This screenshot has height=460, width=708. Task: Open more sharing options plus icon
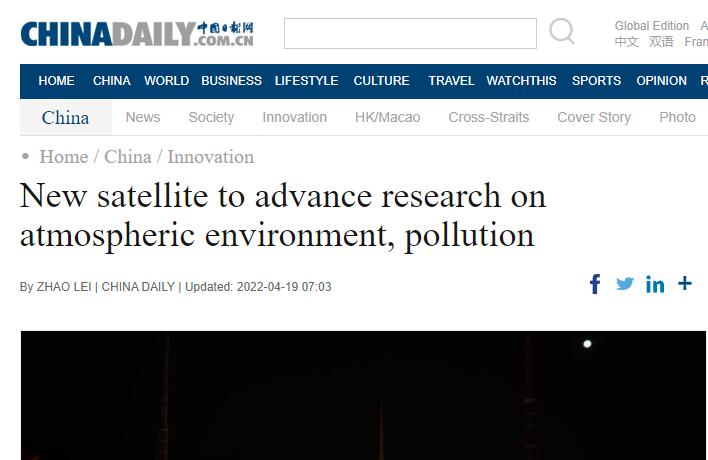[685, 284]
